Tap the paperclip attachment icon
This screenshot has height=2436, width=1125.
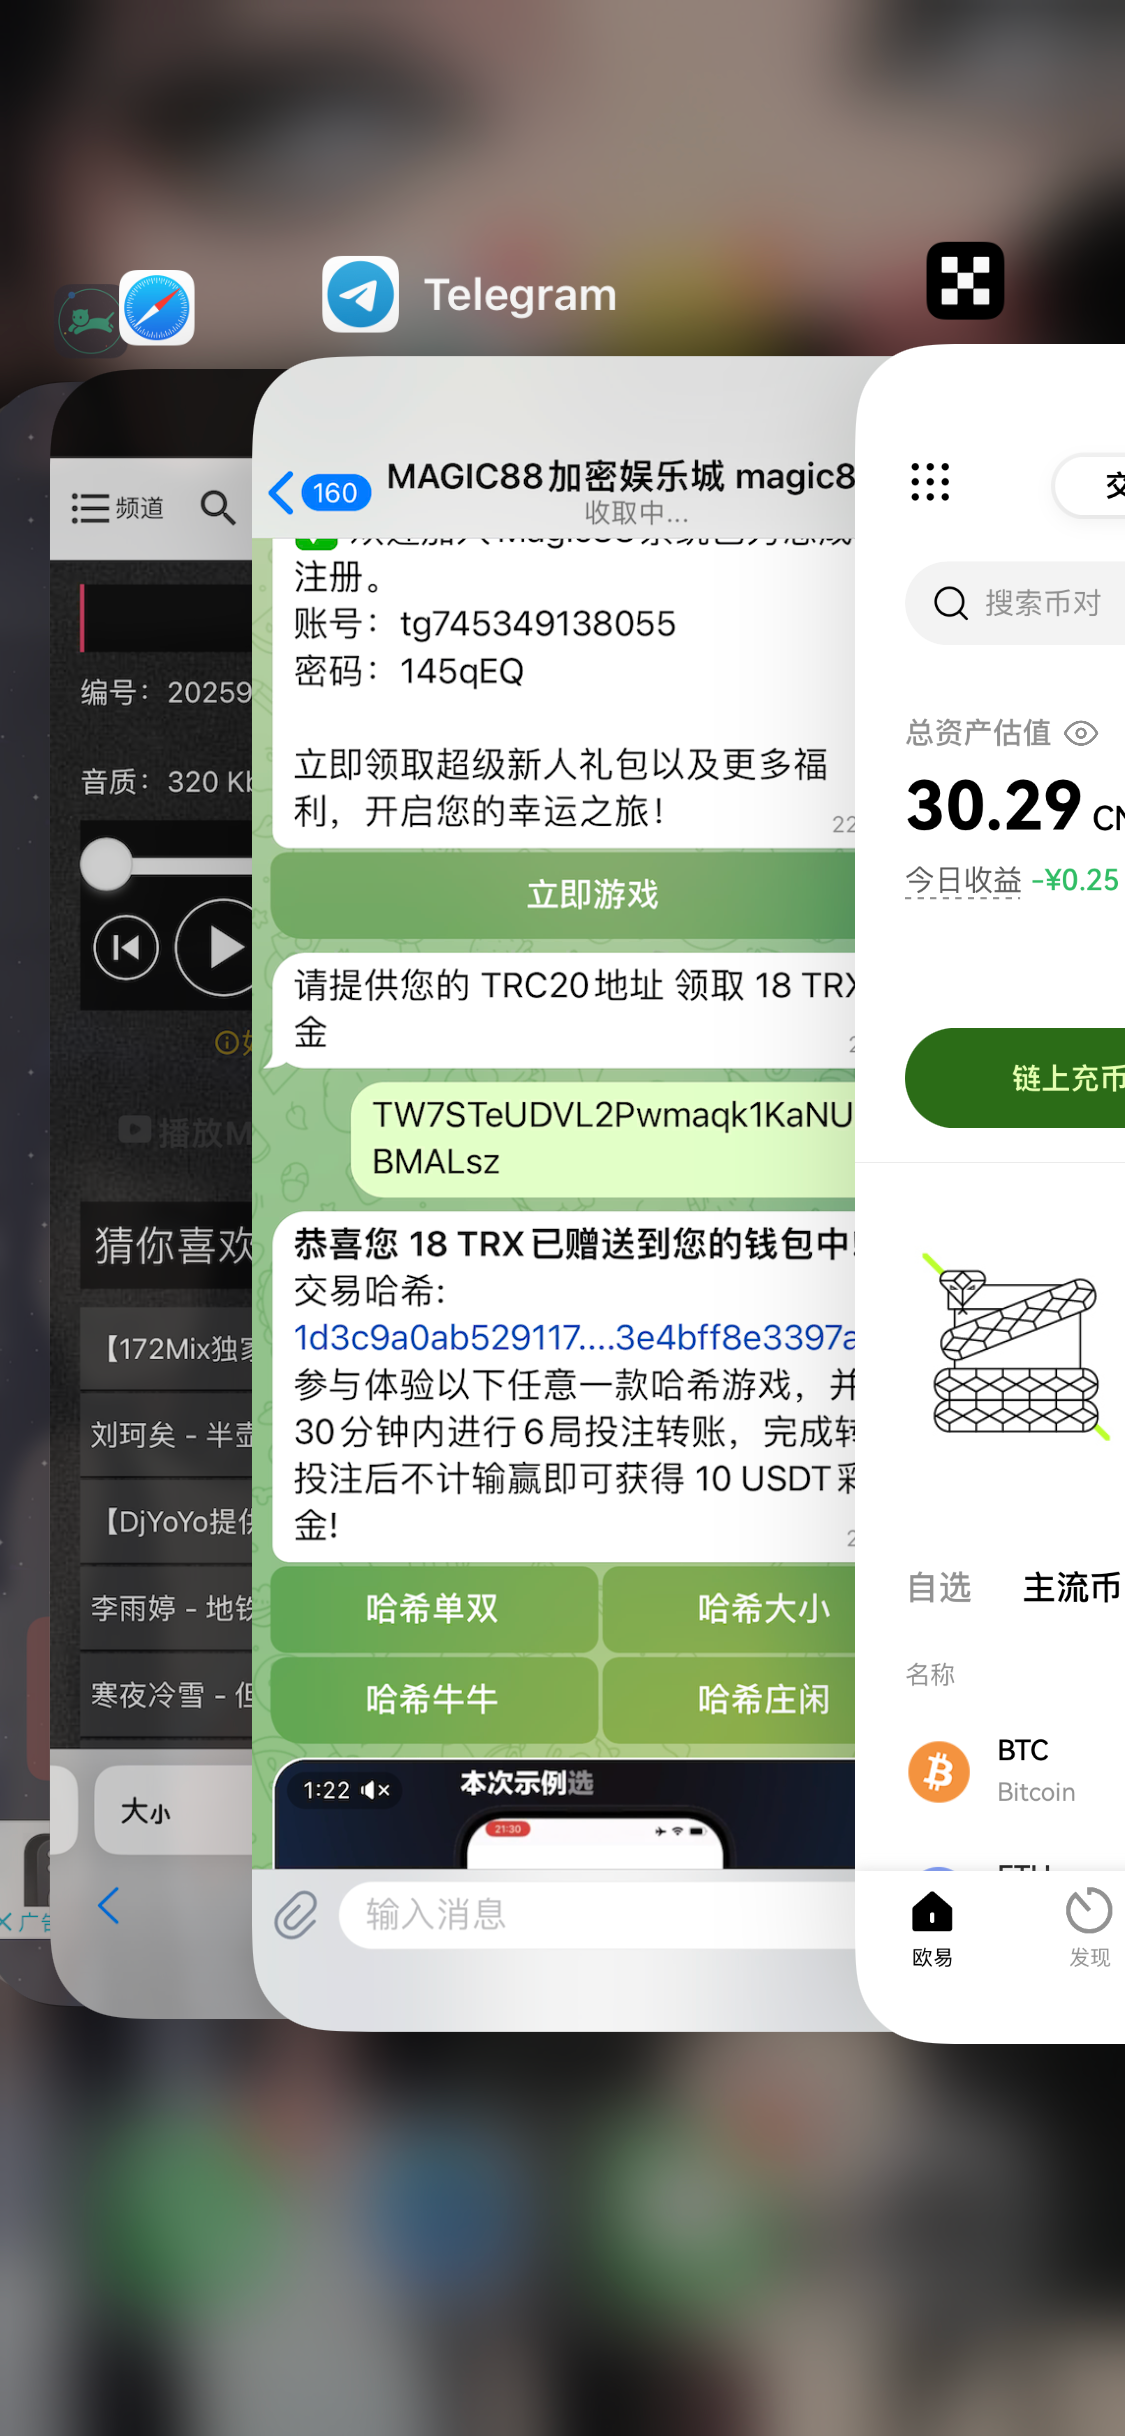(296, 1914)
